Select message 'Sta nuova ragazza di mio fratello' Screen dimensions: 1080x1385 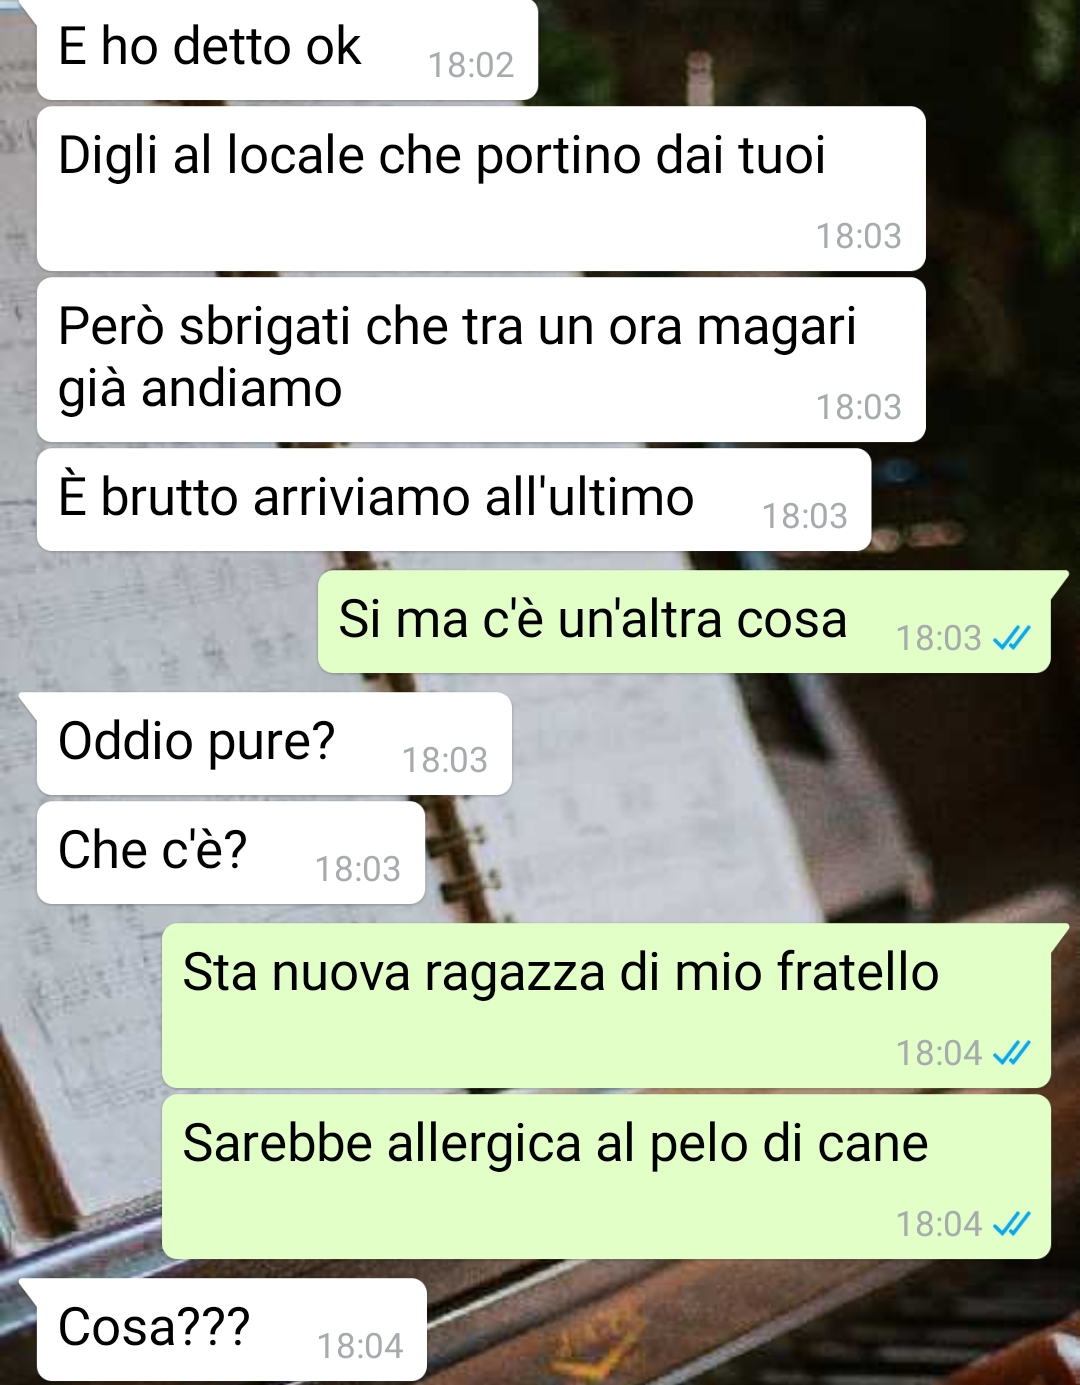tap(606, 1006)
